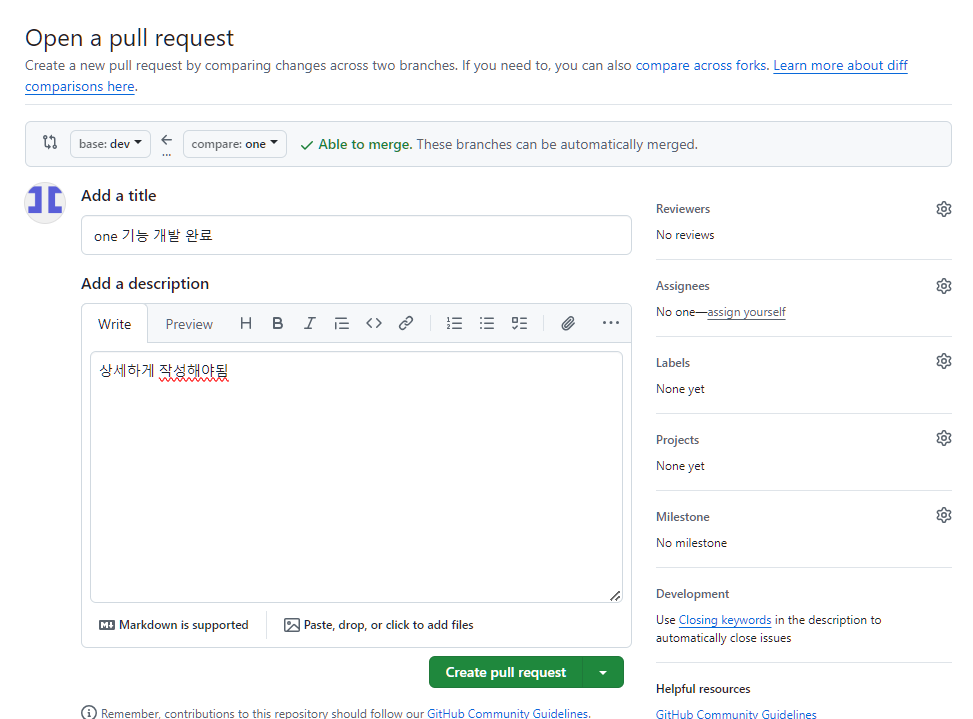Open the Labels gear settings
Viewport: 973px width, 719px height.
943,361
